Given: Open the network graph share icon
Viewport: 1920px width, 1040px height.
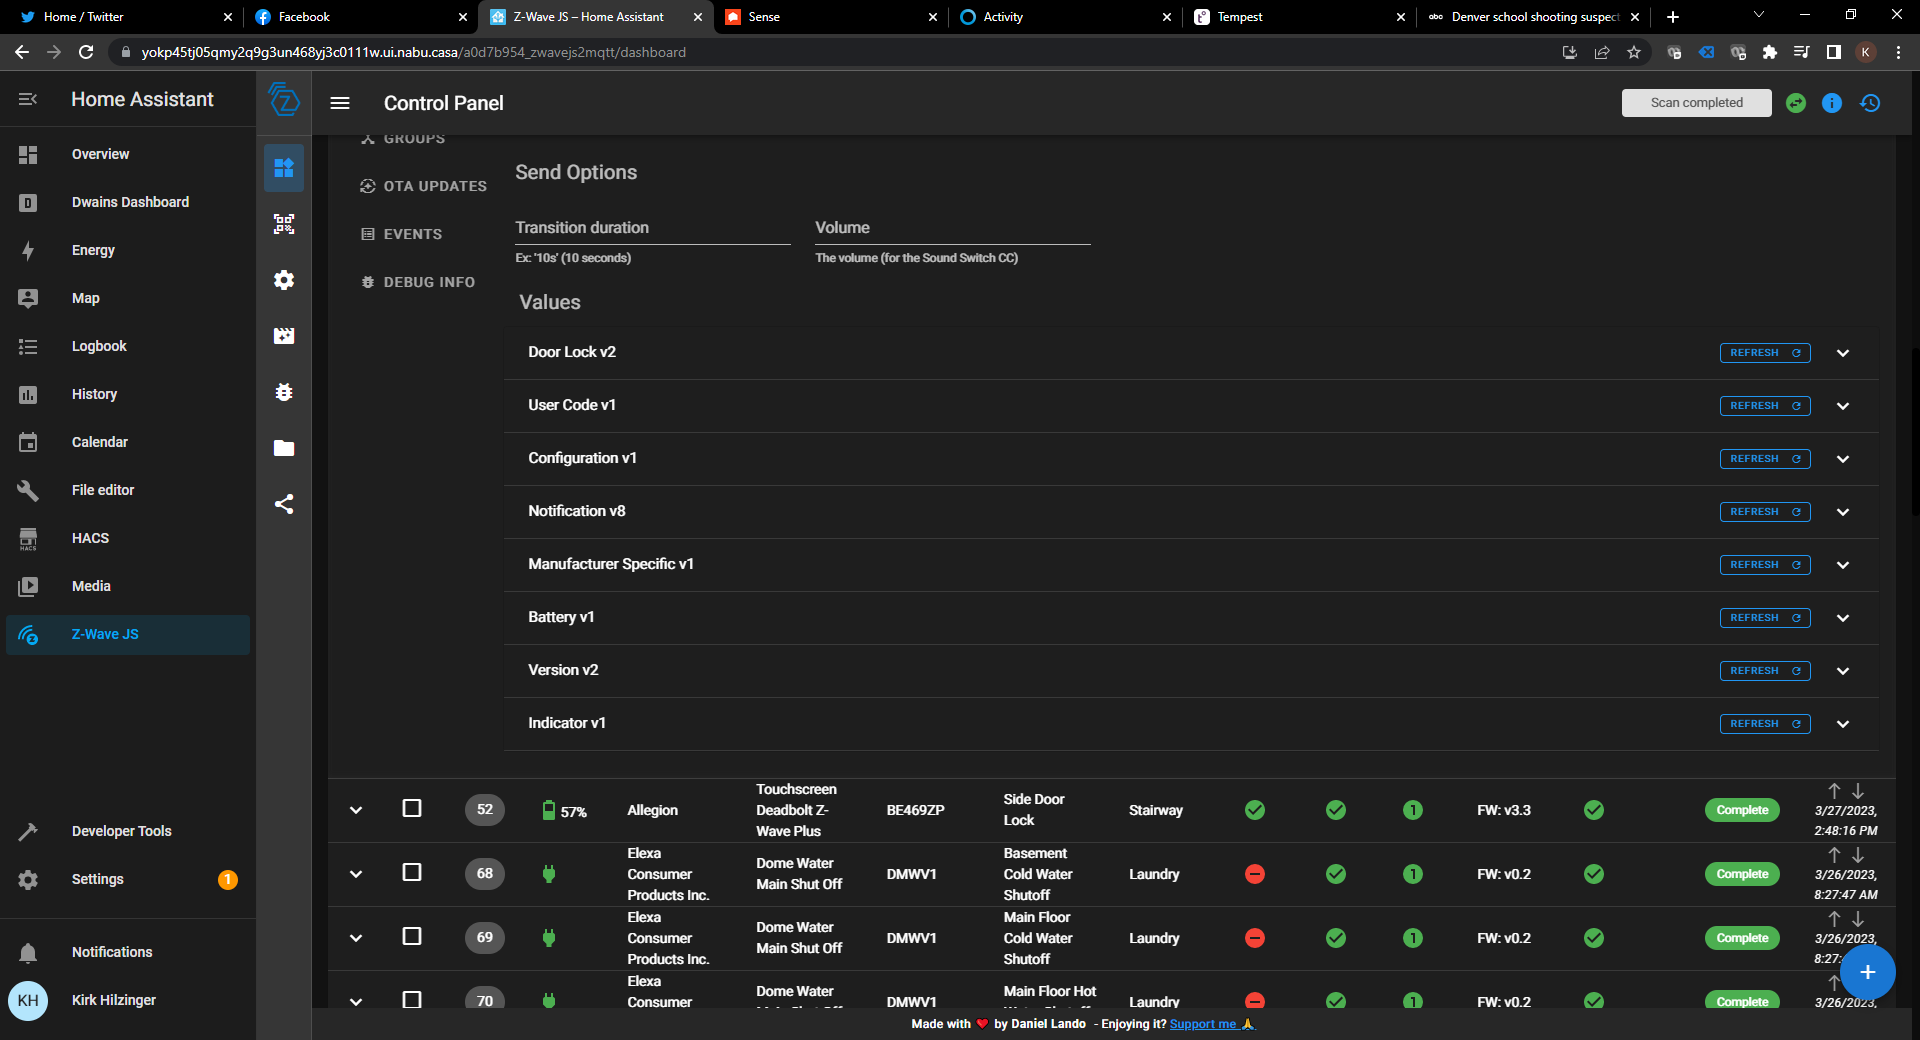Looking at the screenshot, I should [284, 504].
